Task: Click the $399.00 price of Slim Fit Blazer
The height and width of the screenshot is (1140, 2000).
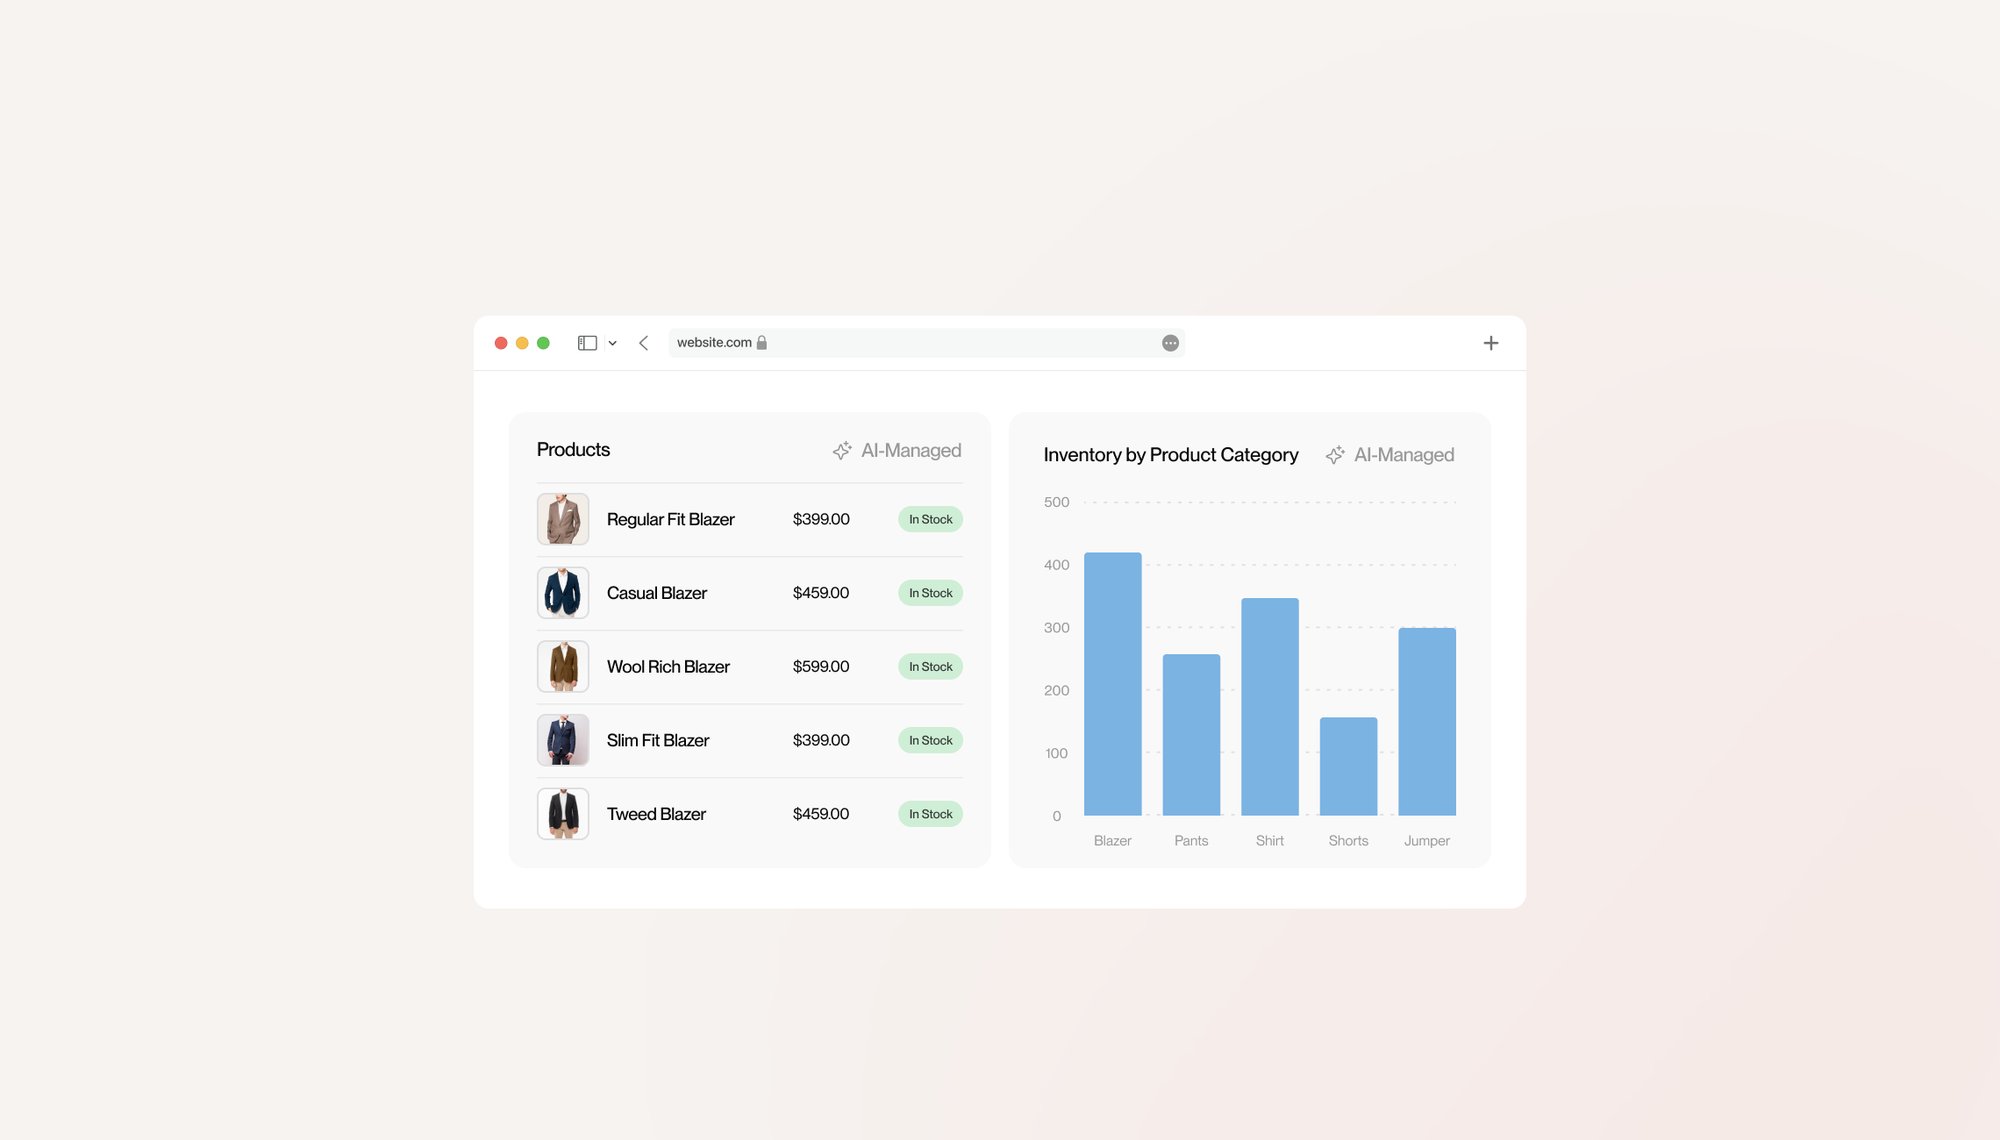Action: coord(821,740)
